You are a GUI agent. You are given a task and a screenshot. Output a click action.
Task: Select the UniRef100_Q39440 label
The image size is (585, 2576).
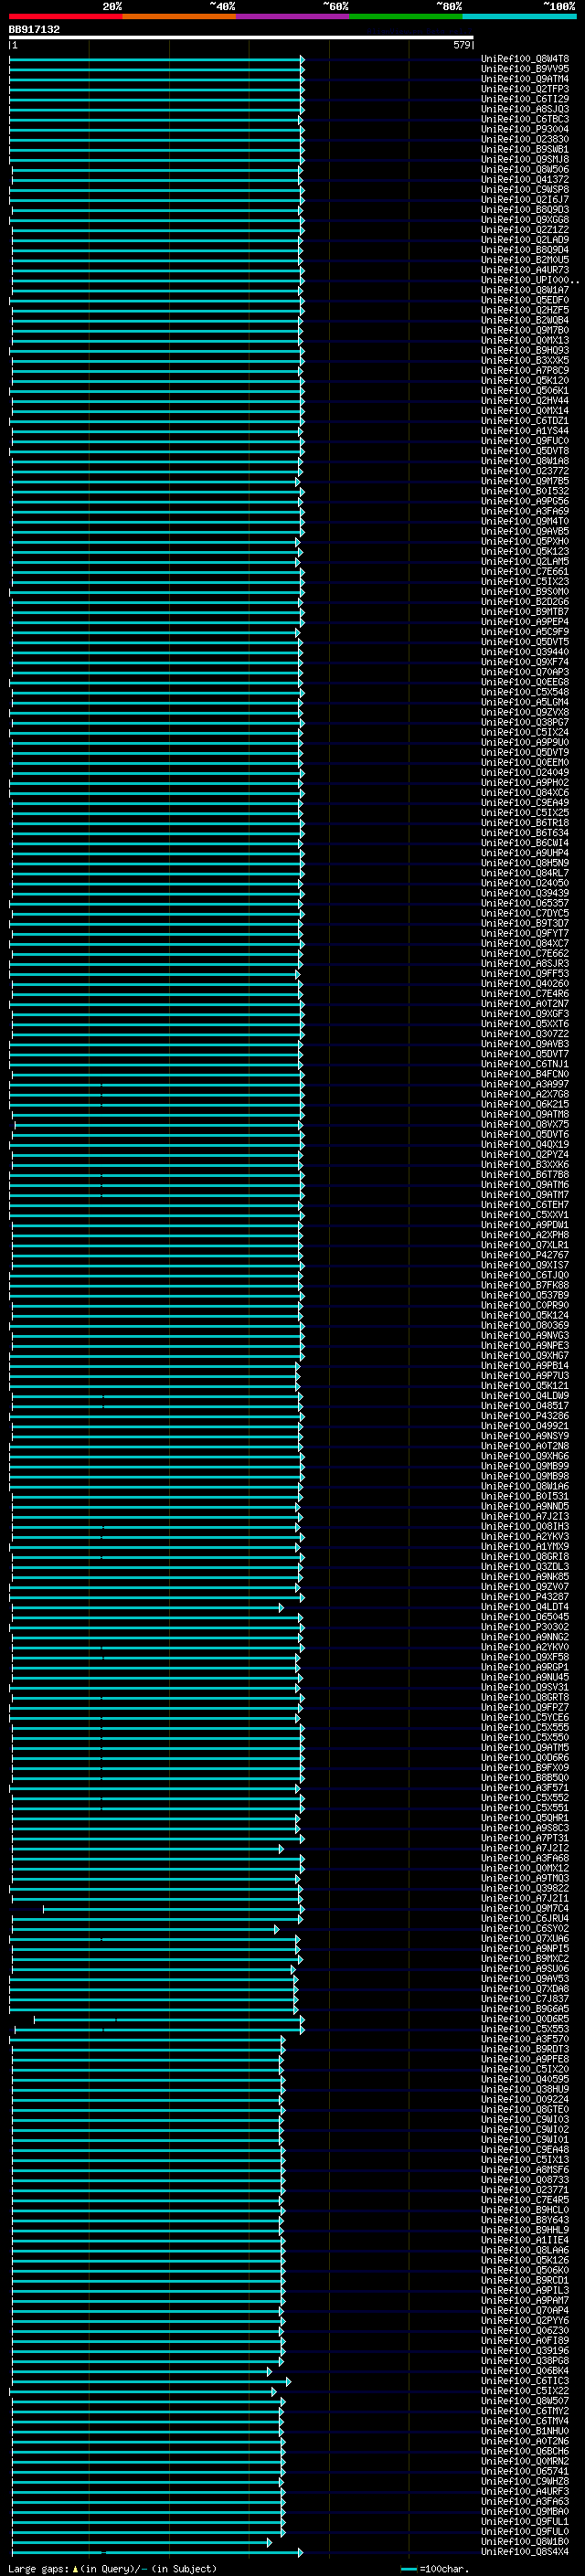(525, 652)
